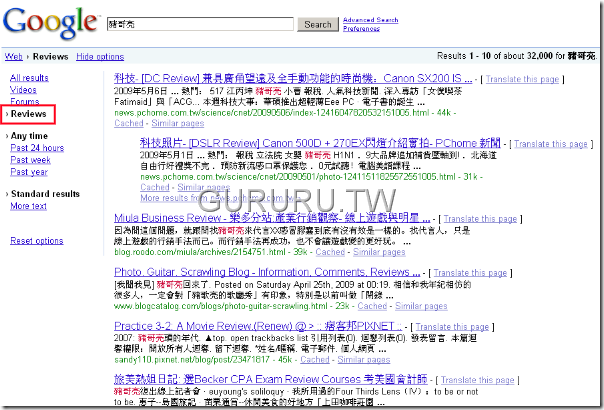Translate the Practice 3-2 Movie Review page
Screen dimensions: 604x410
click(452, 327)
